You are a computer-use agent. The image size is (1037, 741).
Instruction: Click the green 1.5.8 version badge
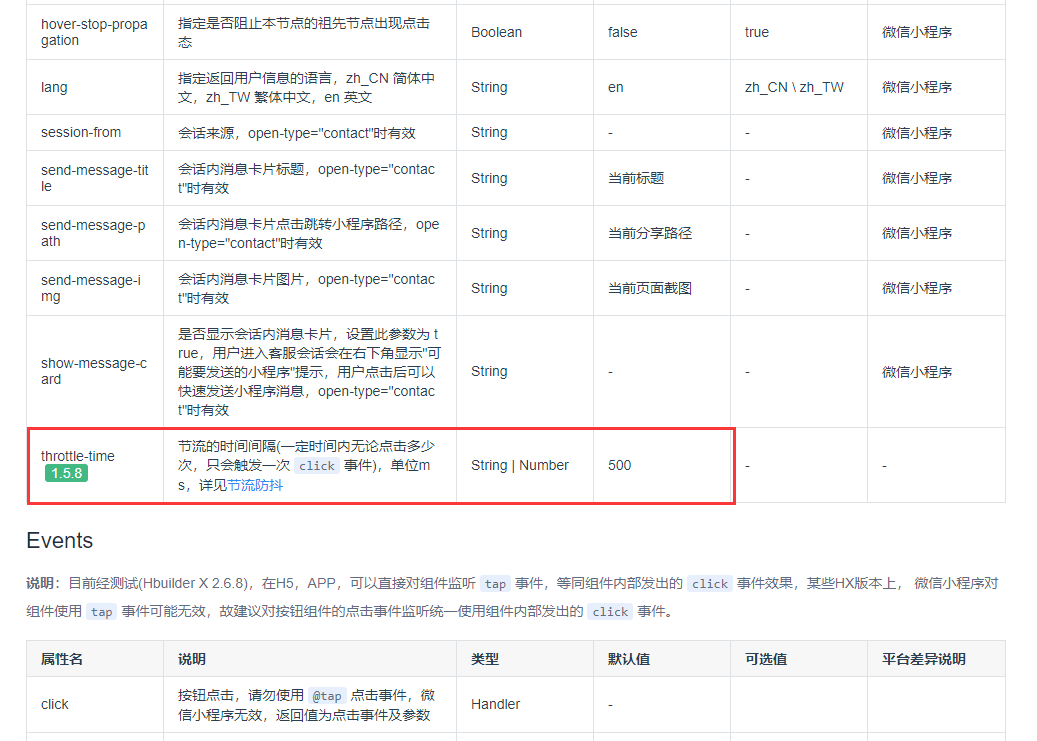(66, 473)
